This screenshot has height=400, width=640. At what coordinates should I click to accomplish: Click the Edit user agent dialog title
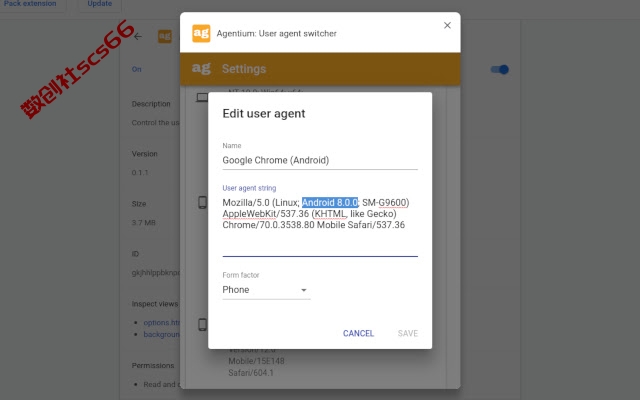point(264,113)
